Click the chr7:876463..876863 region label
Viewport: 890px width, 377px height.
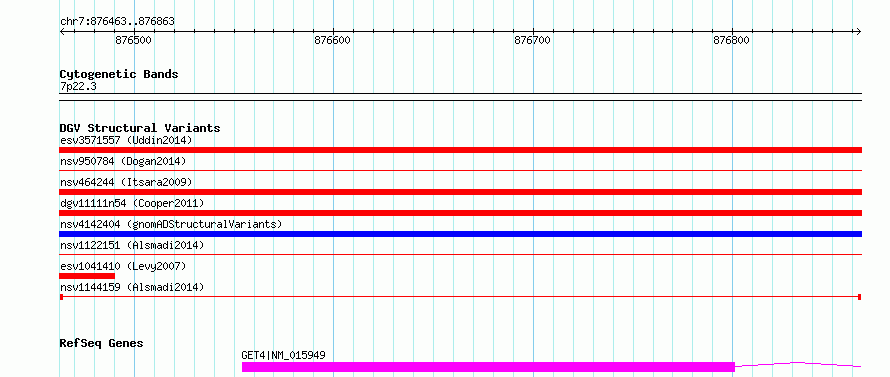click(x=117, y=22)
